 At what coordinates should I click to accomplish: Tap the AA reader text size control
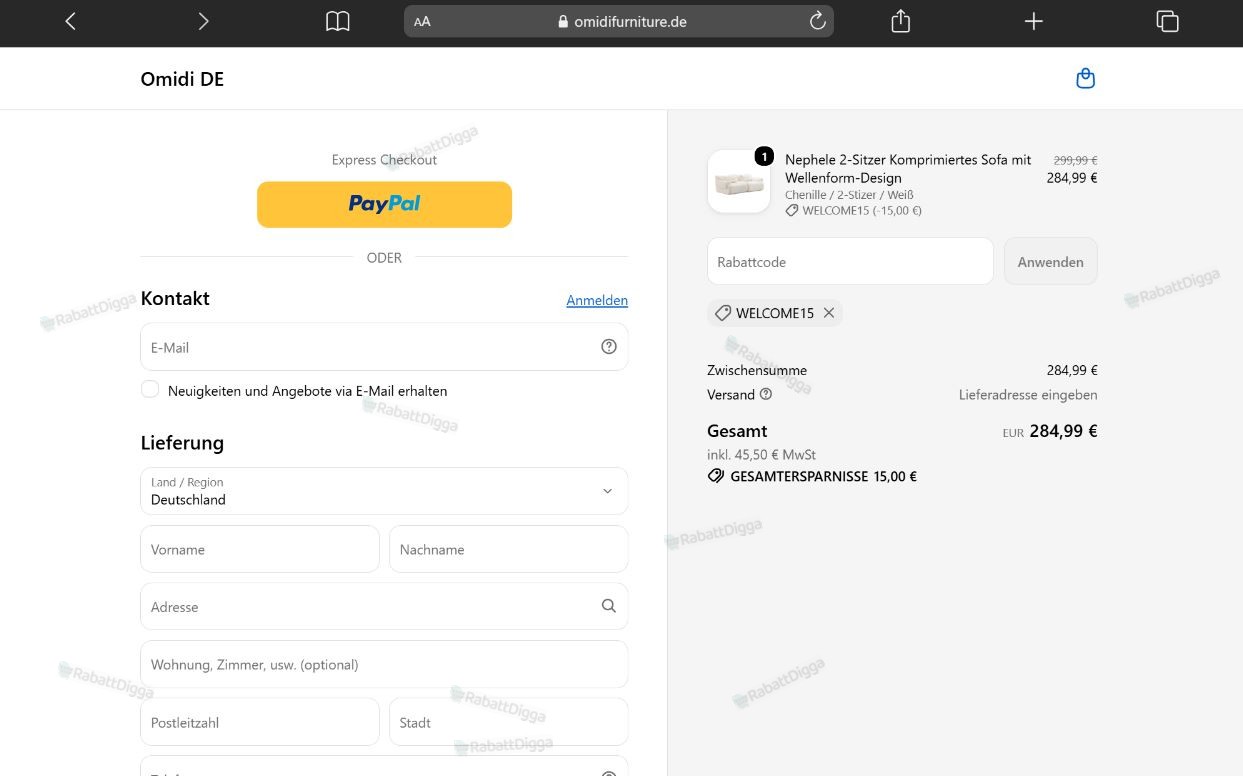[422, 21]
